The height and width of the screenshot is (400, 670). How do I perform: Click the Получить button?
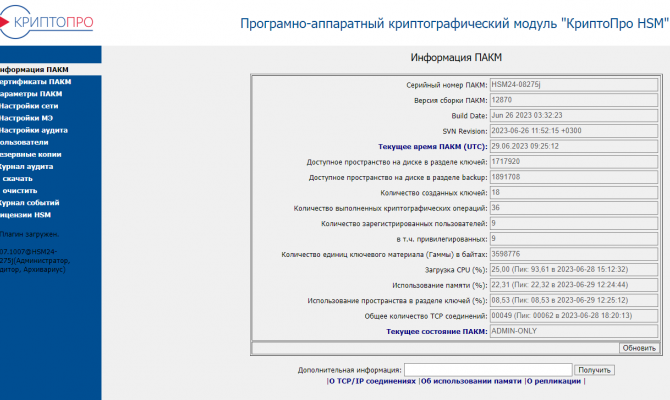(x=594, y=370)
